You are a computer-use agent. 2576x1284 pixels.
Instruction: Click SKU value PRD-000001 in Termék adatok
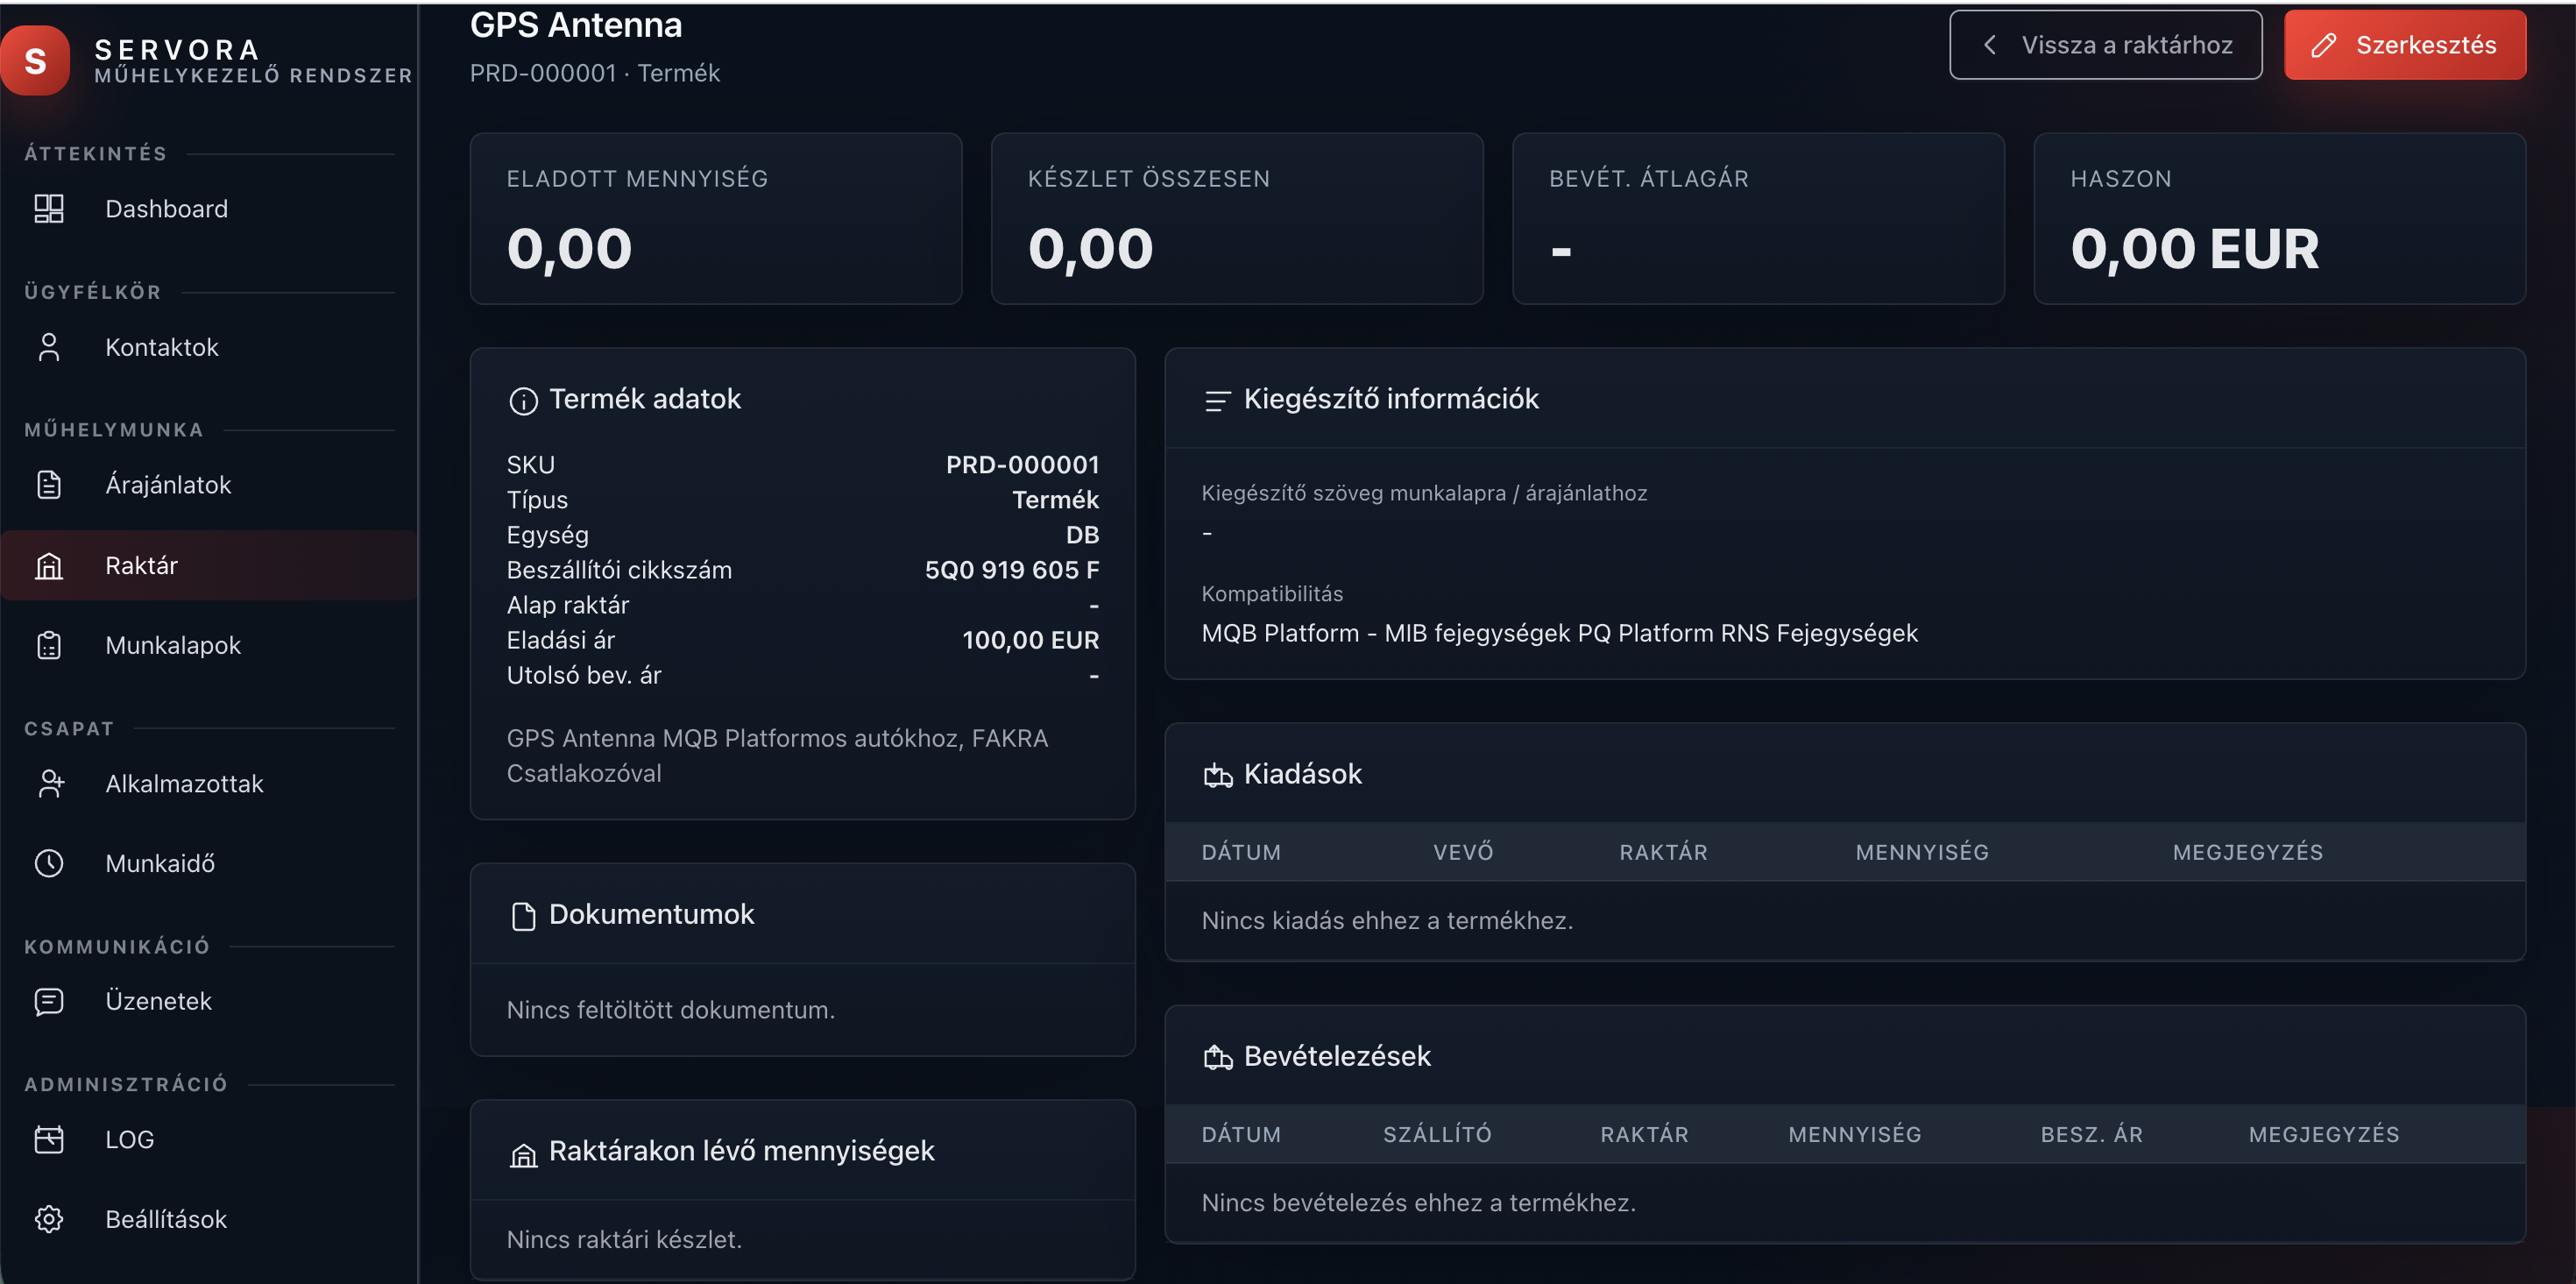click(1022, 465)
